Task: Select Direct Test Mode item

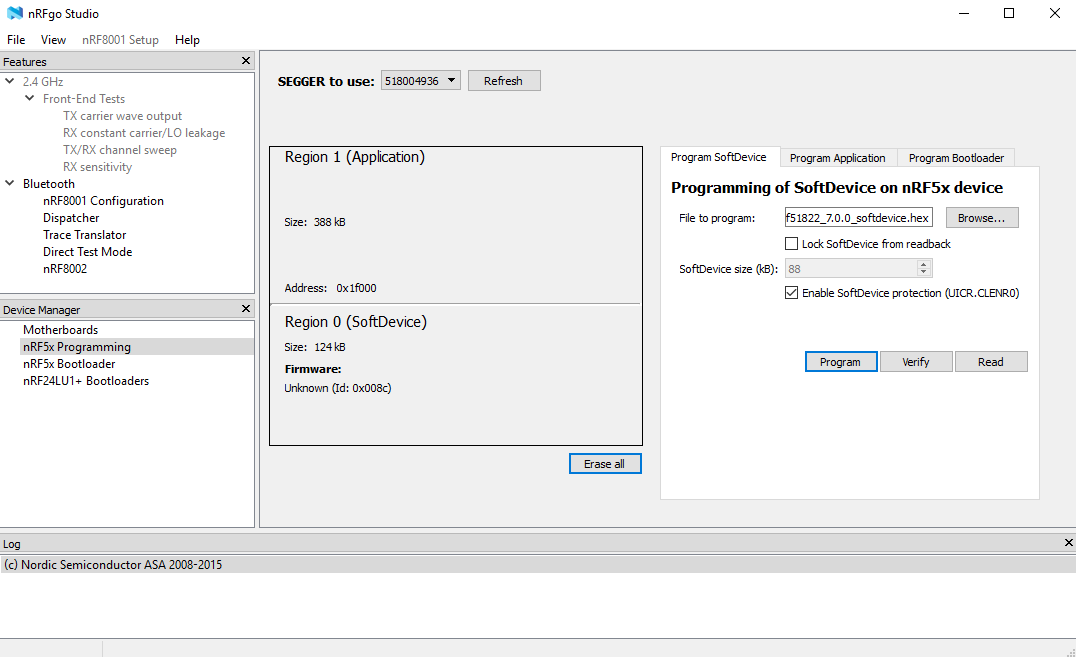Action: pyautogui.click(x=88, y=252)
